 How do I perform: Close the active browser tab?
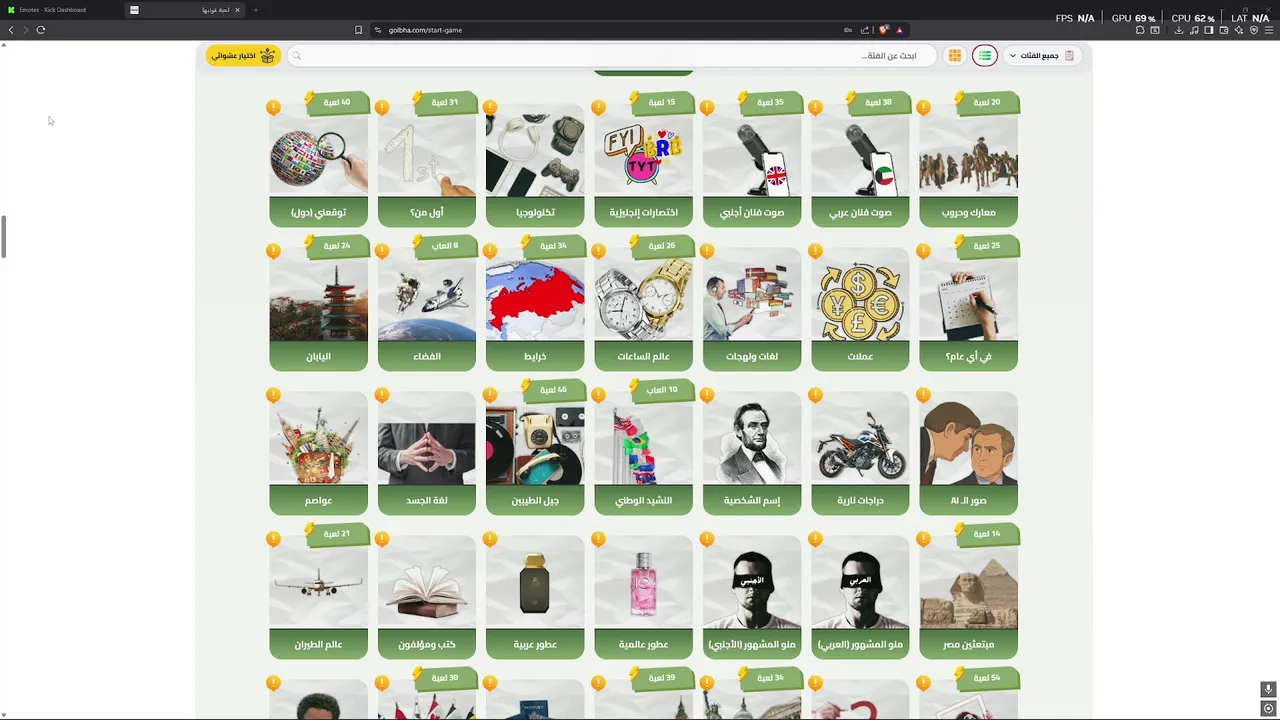click(237, 10)
